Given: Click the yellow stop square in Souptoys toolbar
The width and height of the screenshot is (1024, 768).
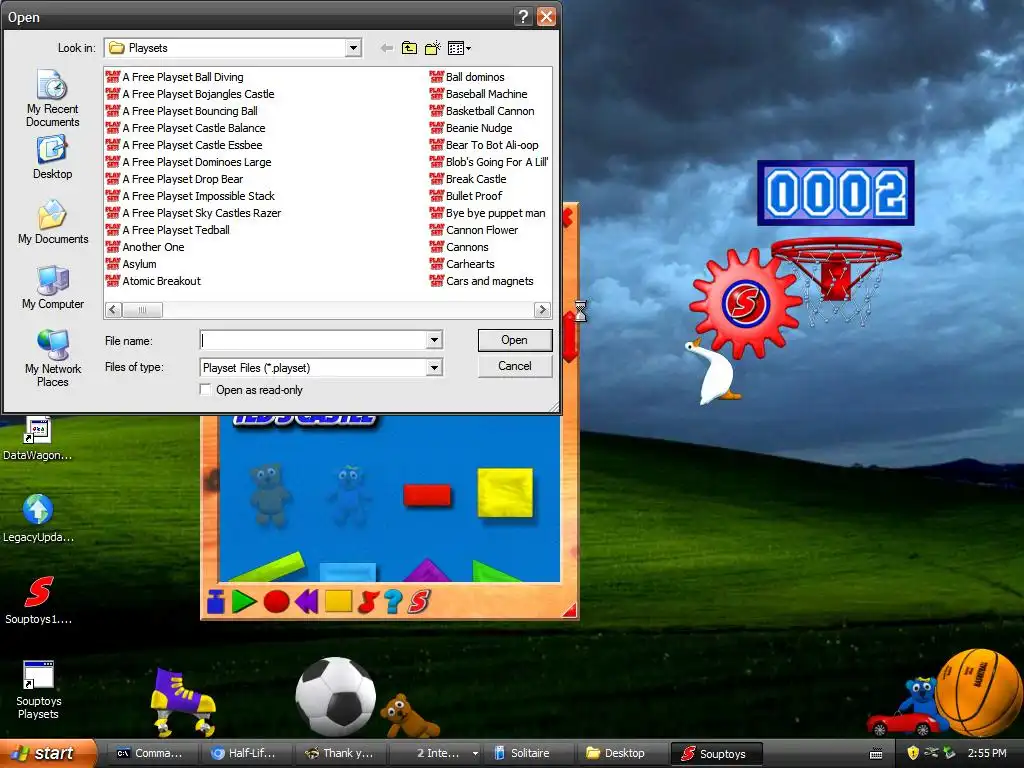Looking at the screenshot, I should point(338,601).
